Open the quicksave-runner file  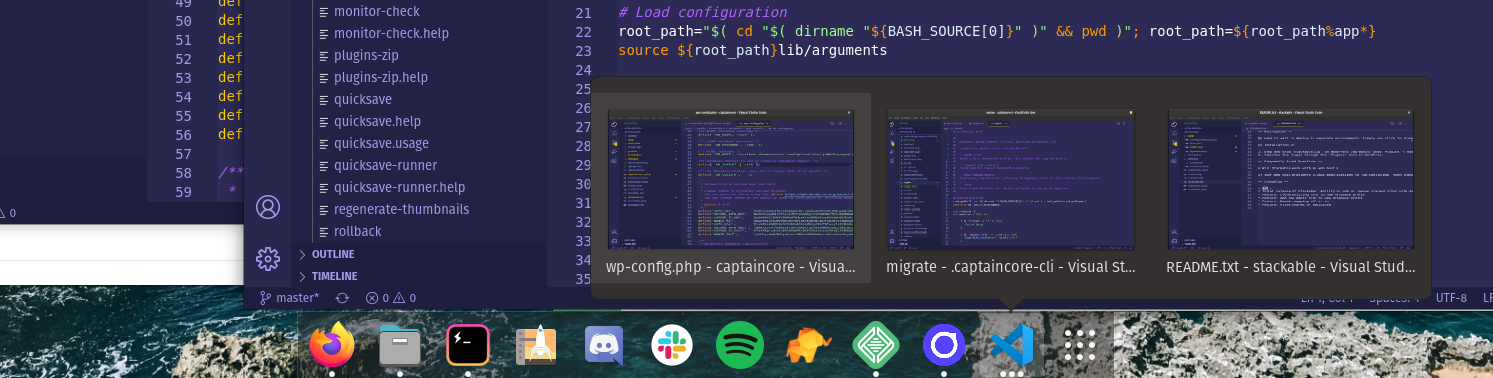[385, 165]
